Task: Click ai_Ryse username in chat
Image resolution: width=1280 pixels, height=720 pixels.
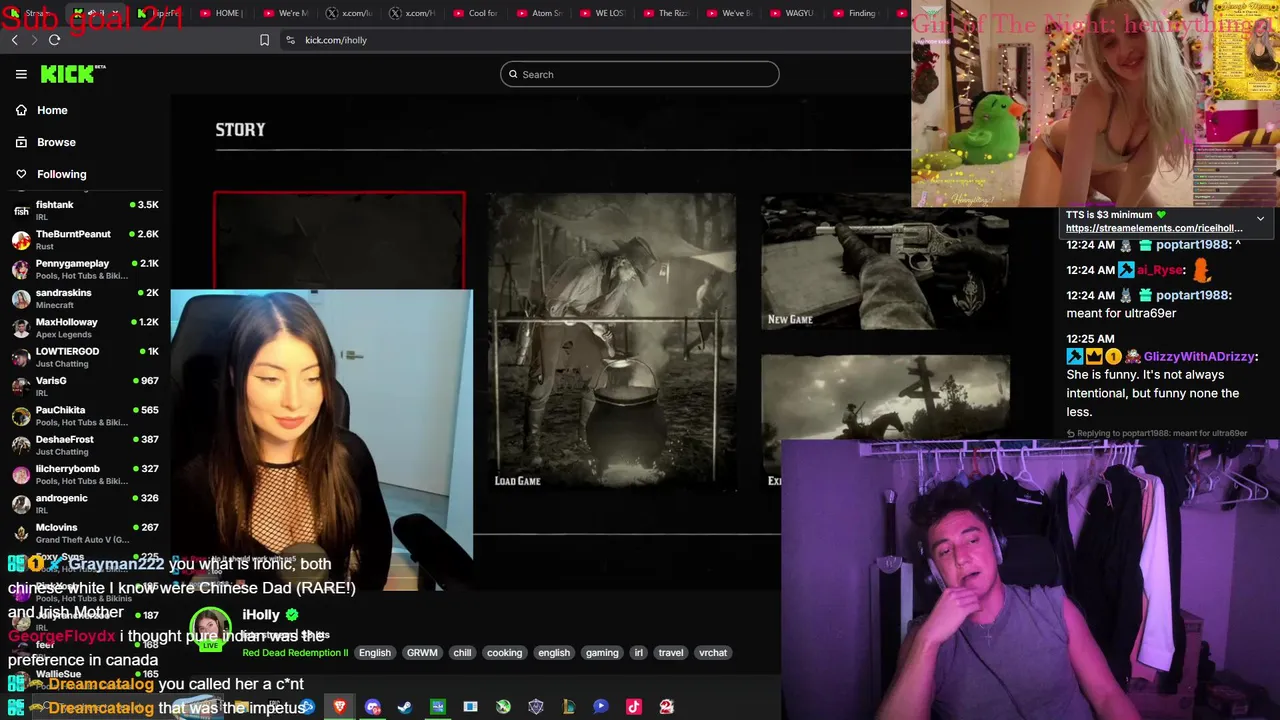Action: (x=1160, y=270)
